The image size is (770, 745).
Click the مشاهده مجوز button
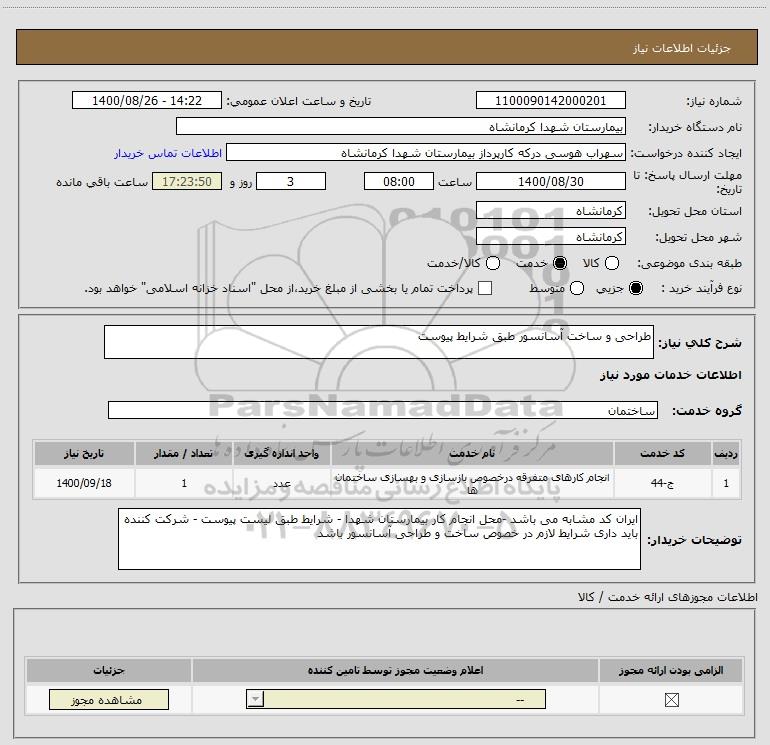pos(109,699)
